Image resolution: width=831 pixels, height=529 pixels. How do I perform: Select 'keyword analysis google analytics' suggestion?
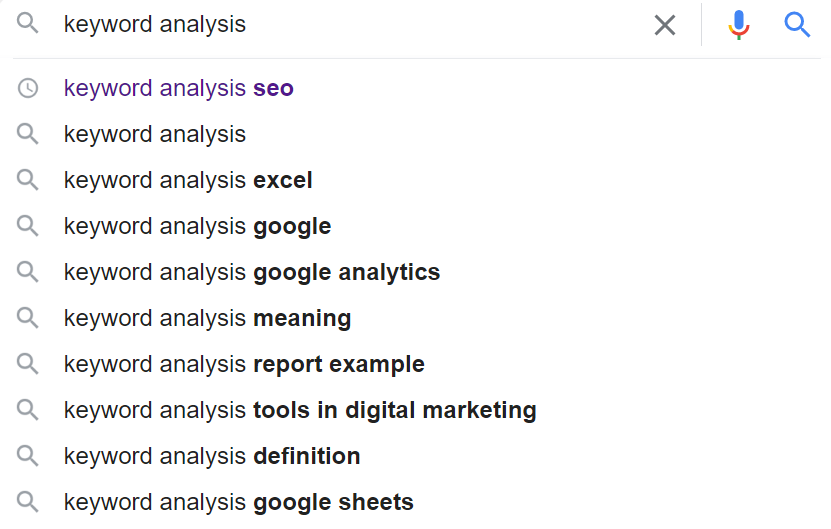pos(251,272)
